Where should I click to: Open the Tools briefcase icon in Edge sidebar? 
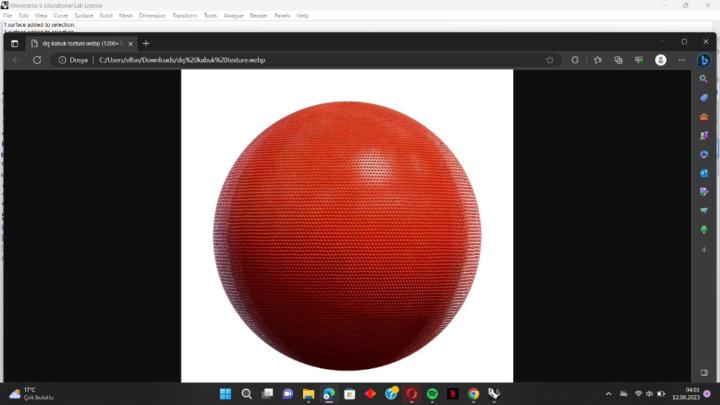[x=703, y=117]
